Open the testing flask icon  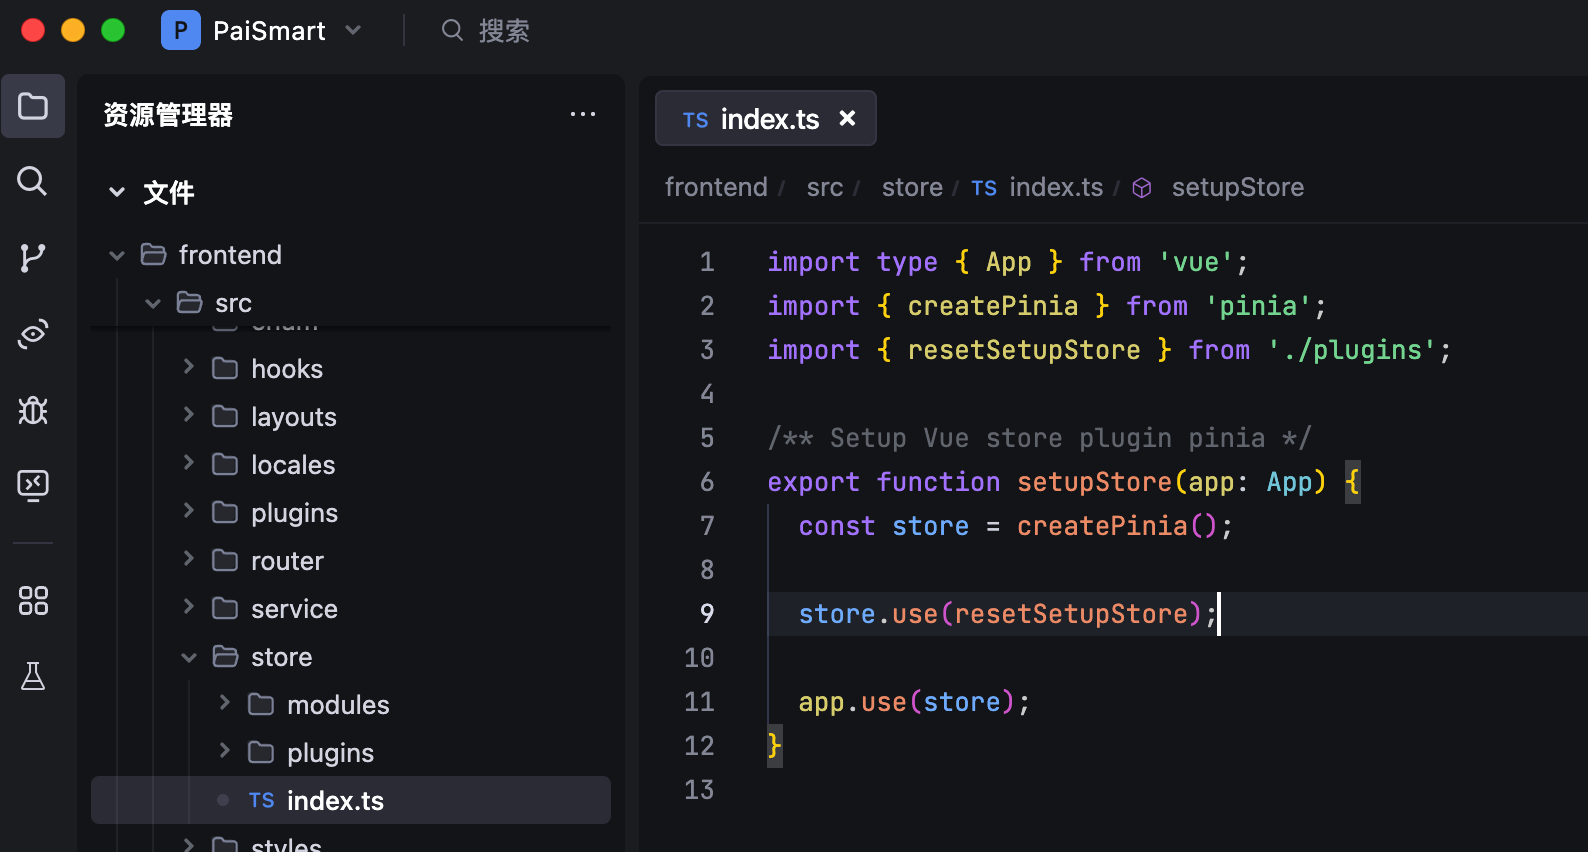click(33, 677)
